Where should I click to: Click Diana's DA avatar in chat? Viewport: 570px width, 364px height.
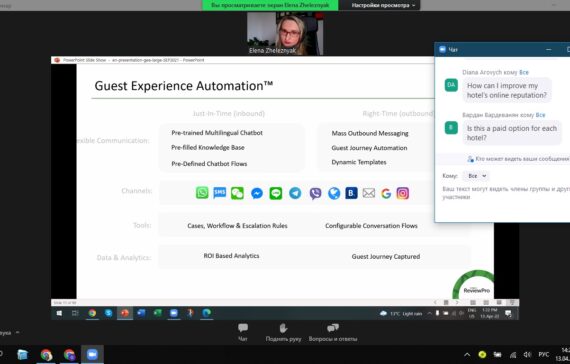pyautogui.click(x=451, y=85)
